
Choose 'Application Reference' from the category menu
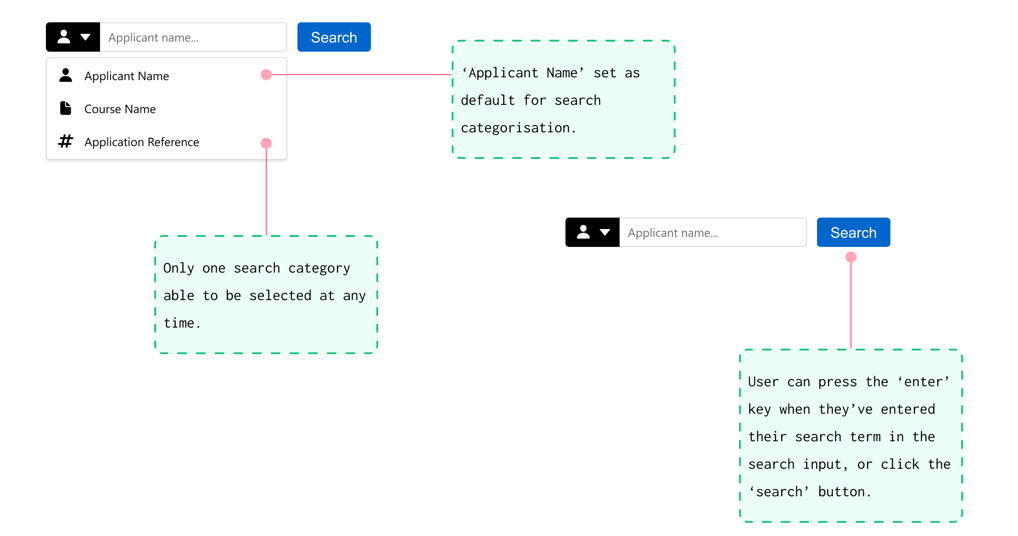click(x=166, y=142)
